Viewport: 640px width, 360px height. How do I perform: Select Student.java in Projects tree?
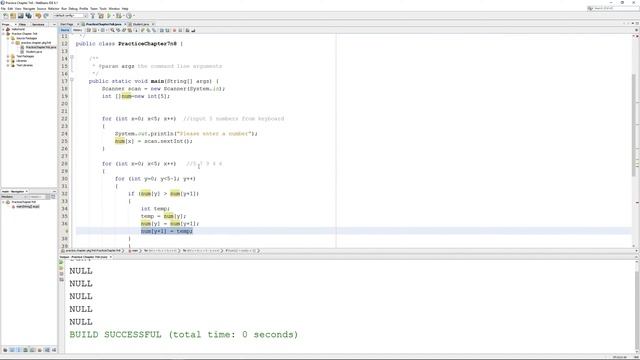click(x=34, y=52)
